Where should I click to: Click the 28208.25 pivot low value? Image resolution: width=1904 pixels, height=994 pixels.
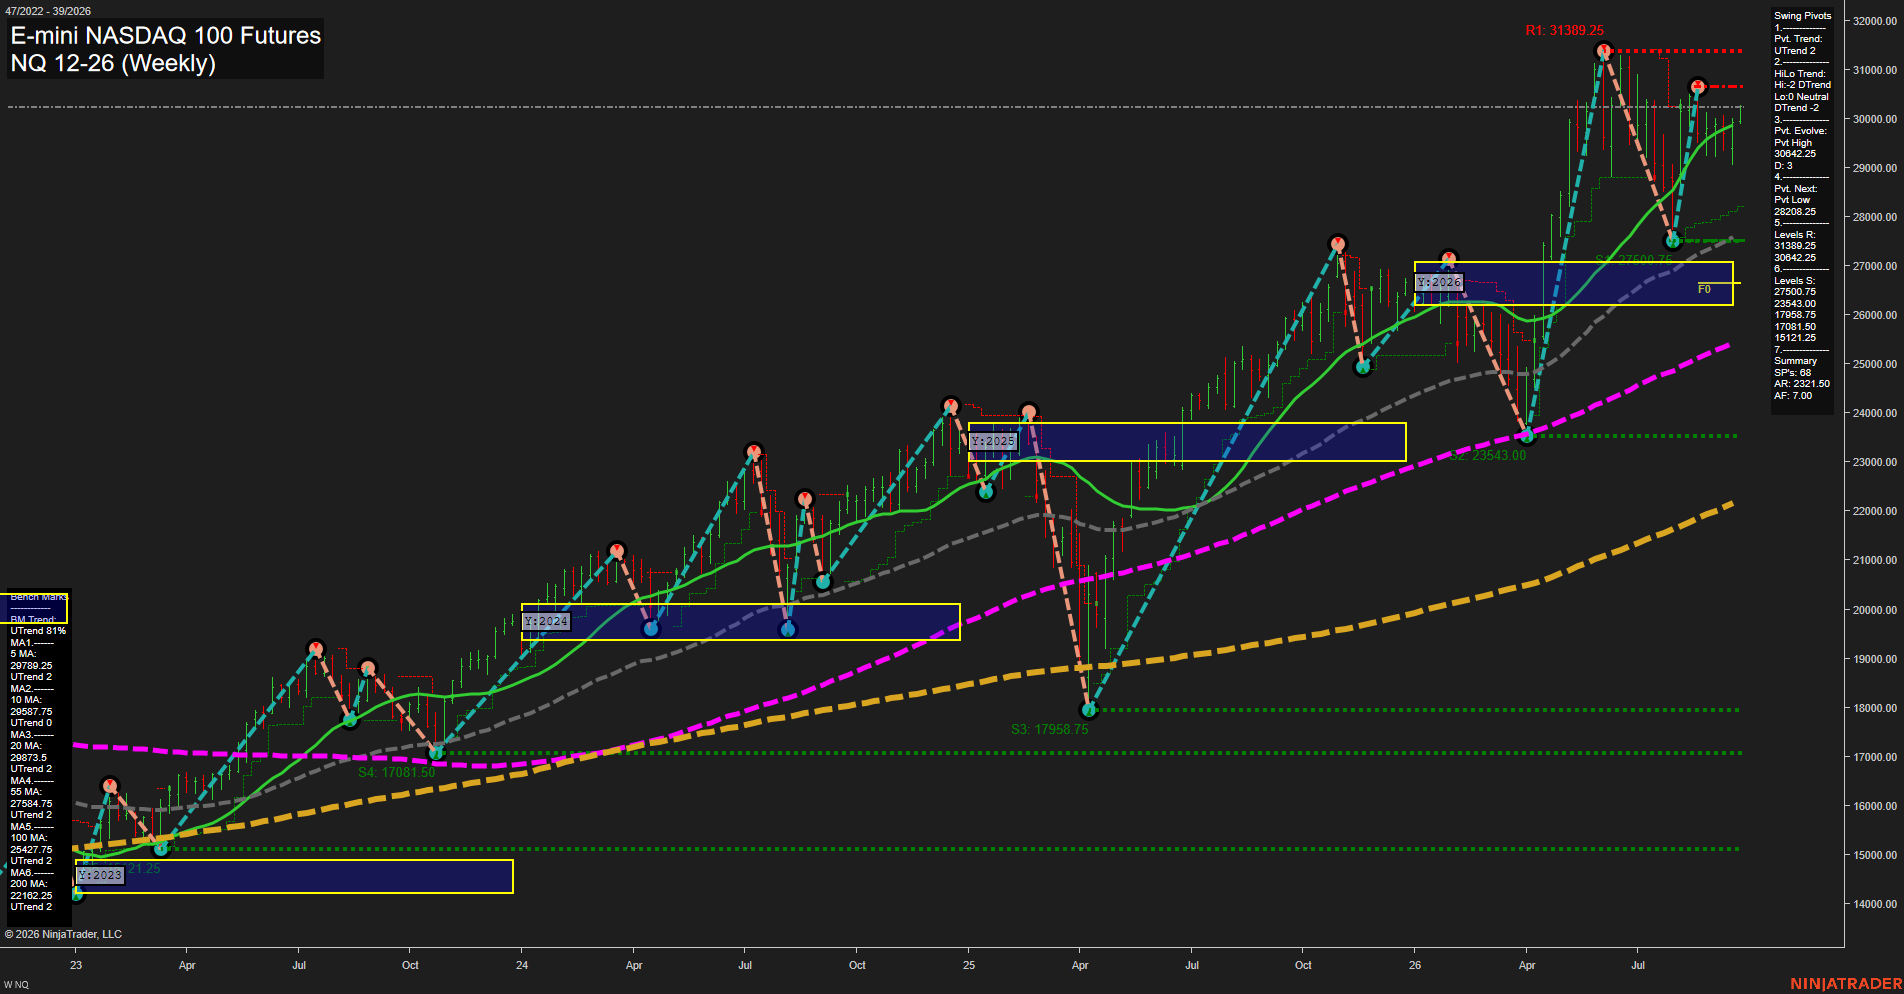pos(1795,212)
